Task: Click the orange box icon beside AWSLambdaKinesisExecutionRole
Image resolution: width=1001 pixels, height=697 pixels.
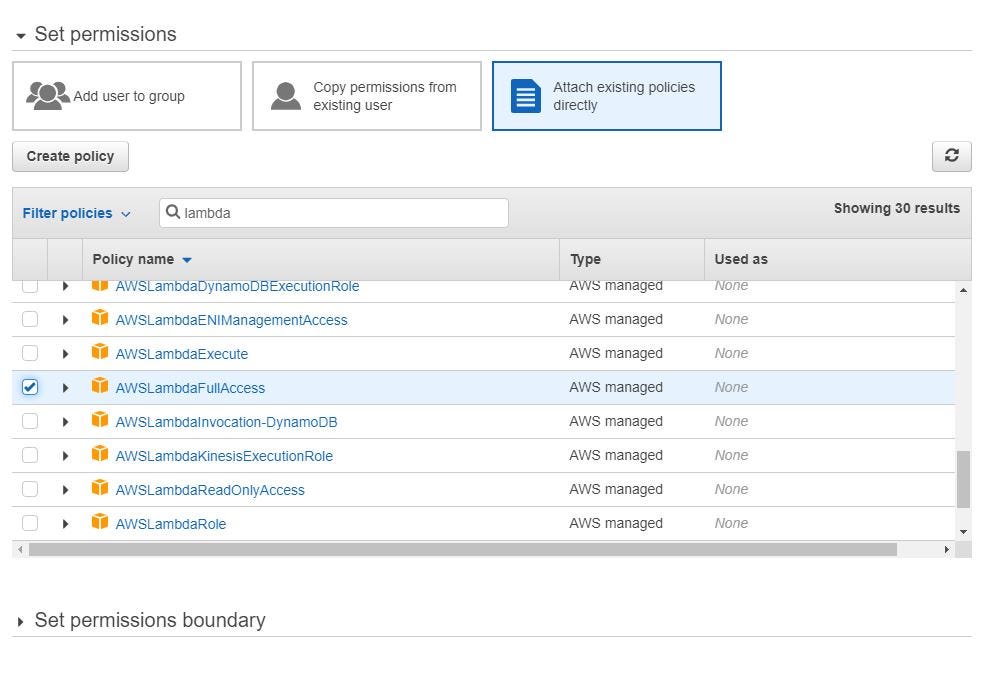Action: (x=100, y=453)
